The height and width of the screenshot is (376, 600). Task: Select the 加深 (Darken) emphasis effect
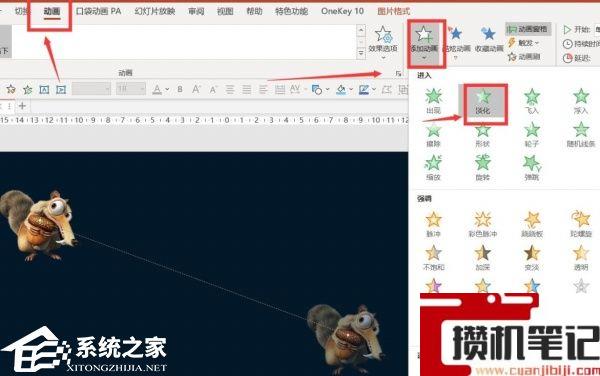click(x=483, y=257)
